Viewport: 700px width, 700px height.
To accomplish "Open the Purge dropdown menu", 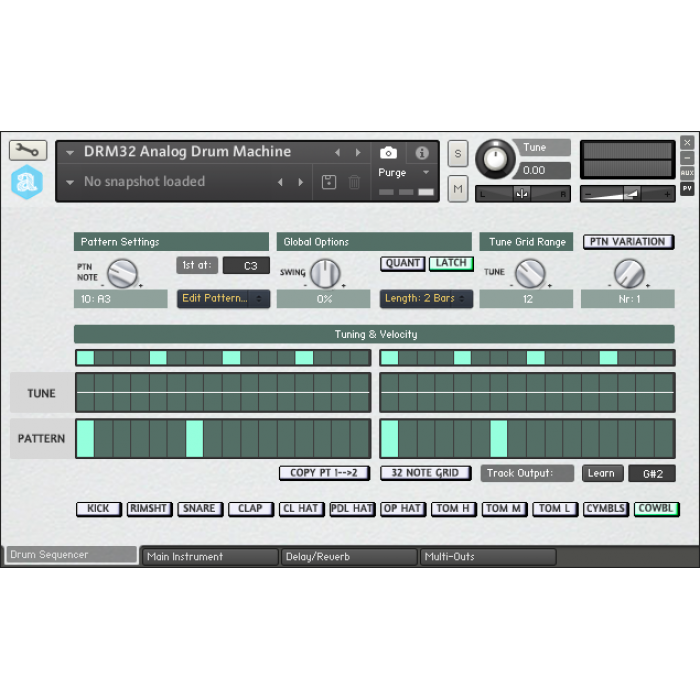I will coord(403,172).
